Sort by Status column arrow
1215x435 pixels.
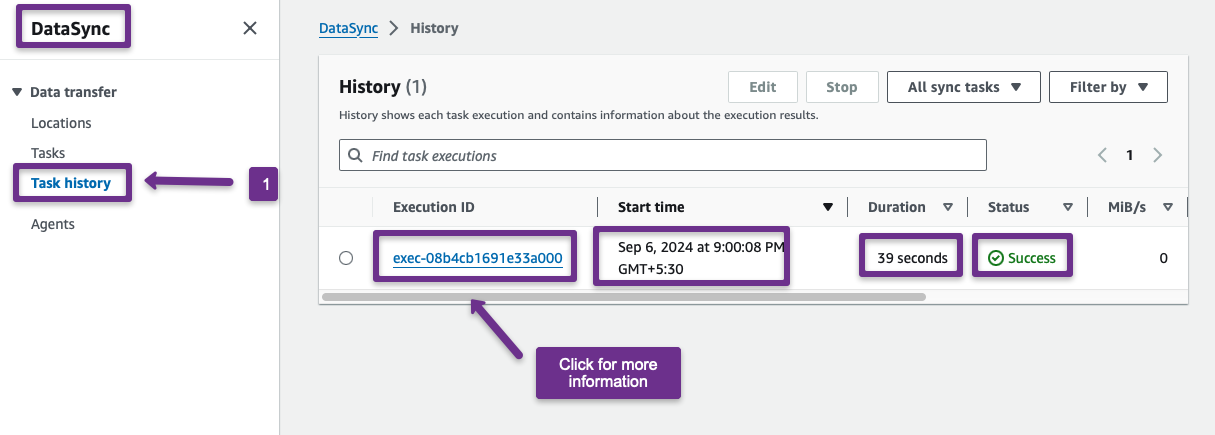[1067, 208]
